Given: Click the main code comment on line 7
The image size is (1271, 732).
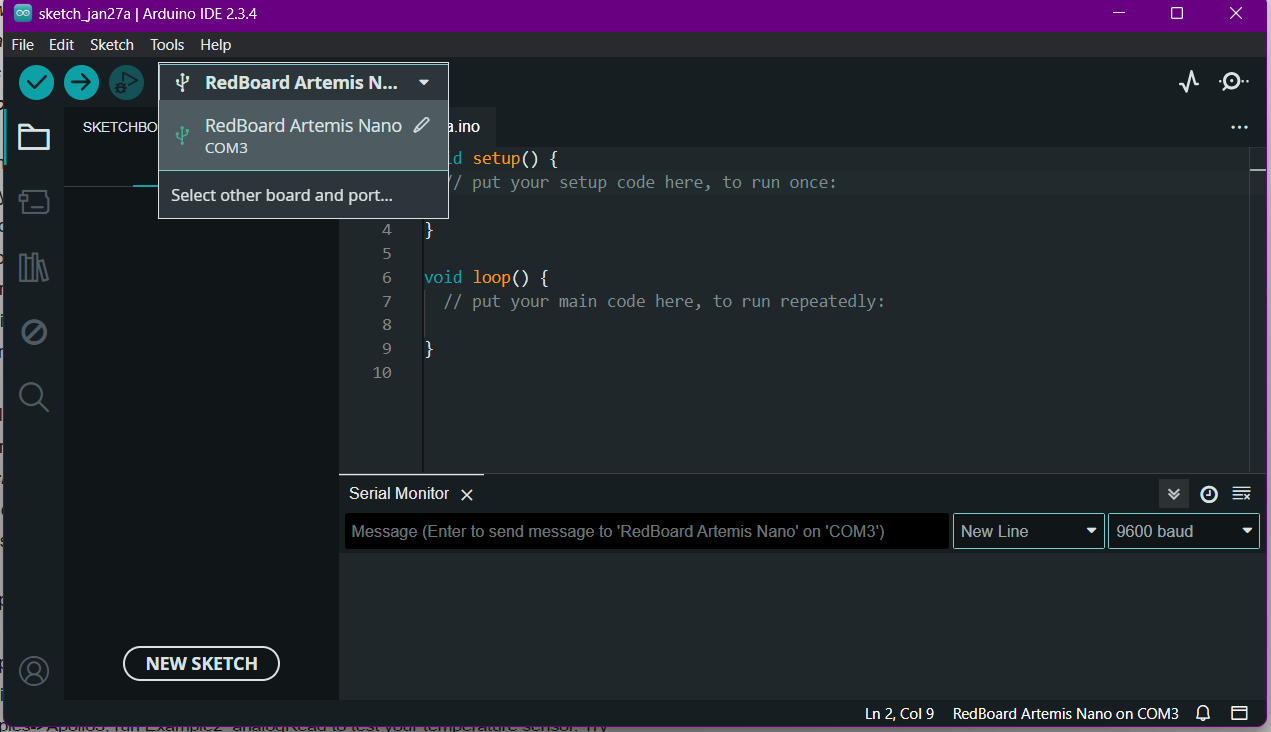Looking at the screenshot, I should point(664,301).
